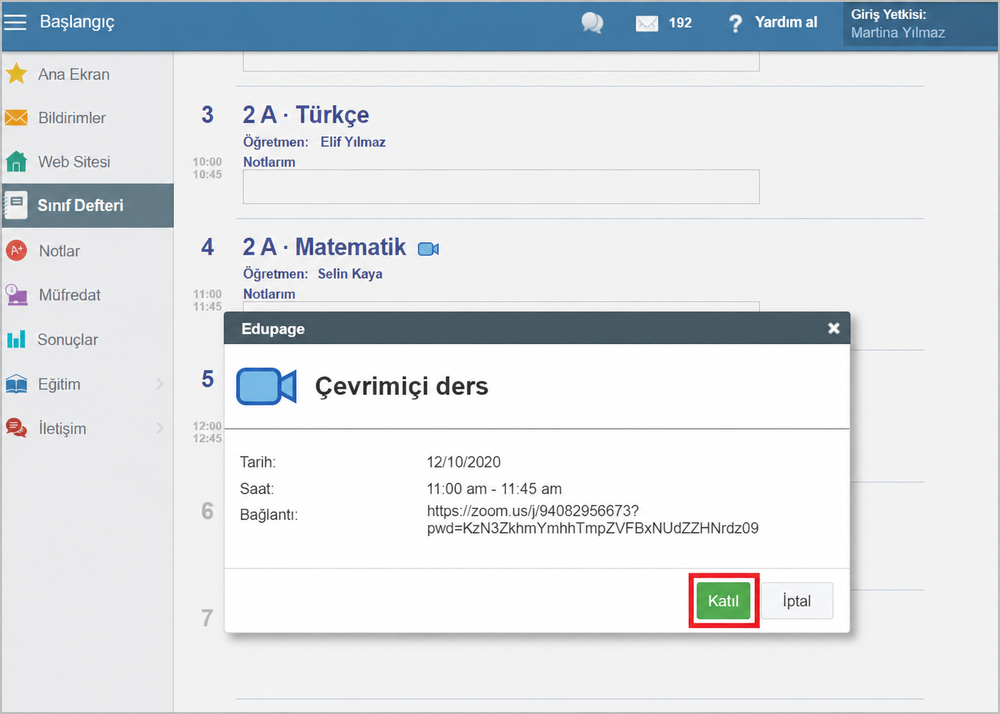1000x714 pixels.
Task: Expand the Eğitim submenu arrow
Action: tap(159, 384)
